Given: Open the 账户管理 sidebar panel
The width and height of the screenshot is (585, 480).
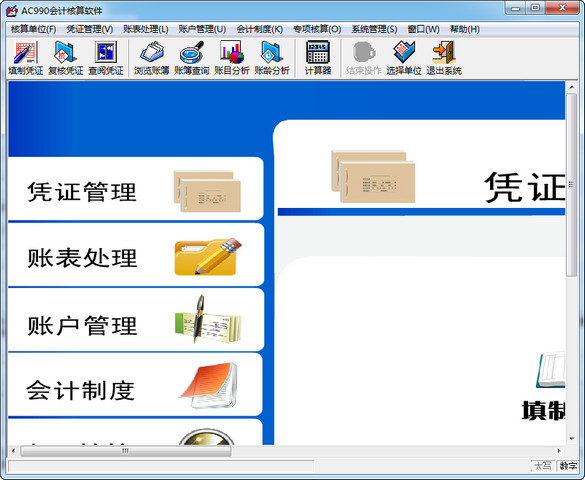Looking at the screenshot, I should point(135,320).
